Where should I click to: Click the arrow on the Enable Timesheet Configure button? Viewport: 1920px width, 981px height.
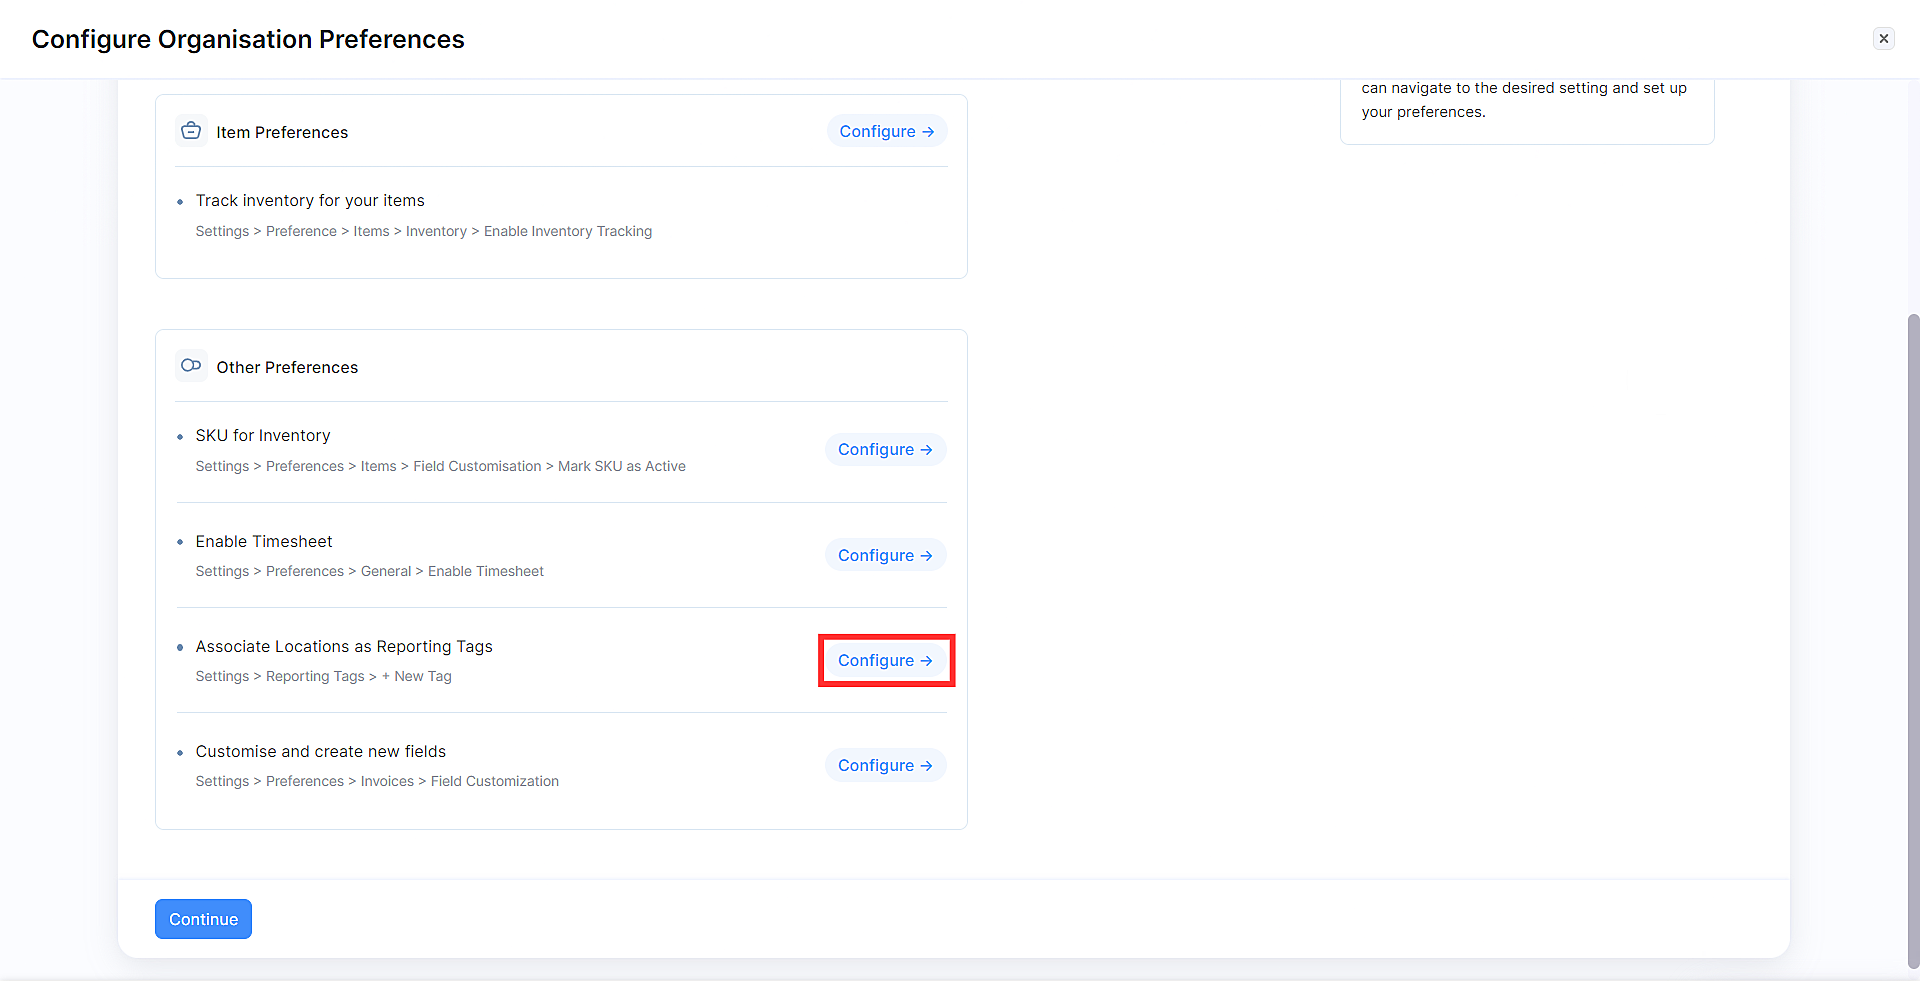[x=927, y=555]
